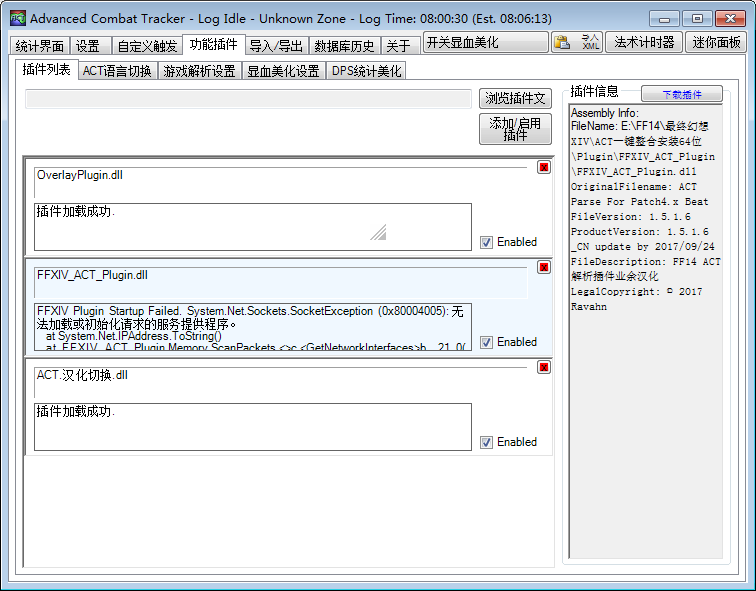Select the 功能插件 tab

[x=214, y=44]
